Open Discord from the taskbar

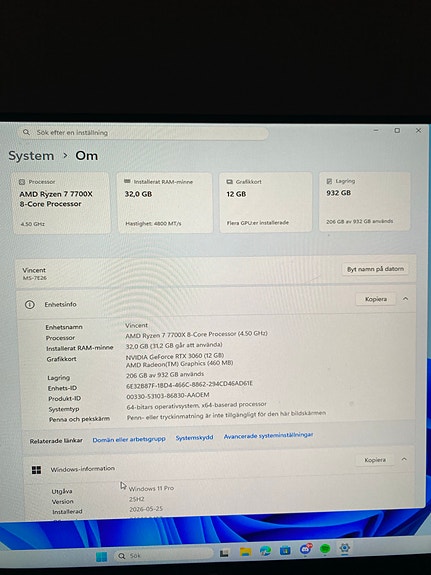click(x=306, y=549)
